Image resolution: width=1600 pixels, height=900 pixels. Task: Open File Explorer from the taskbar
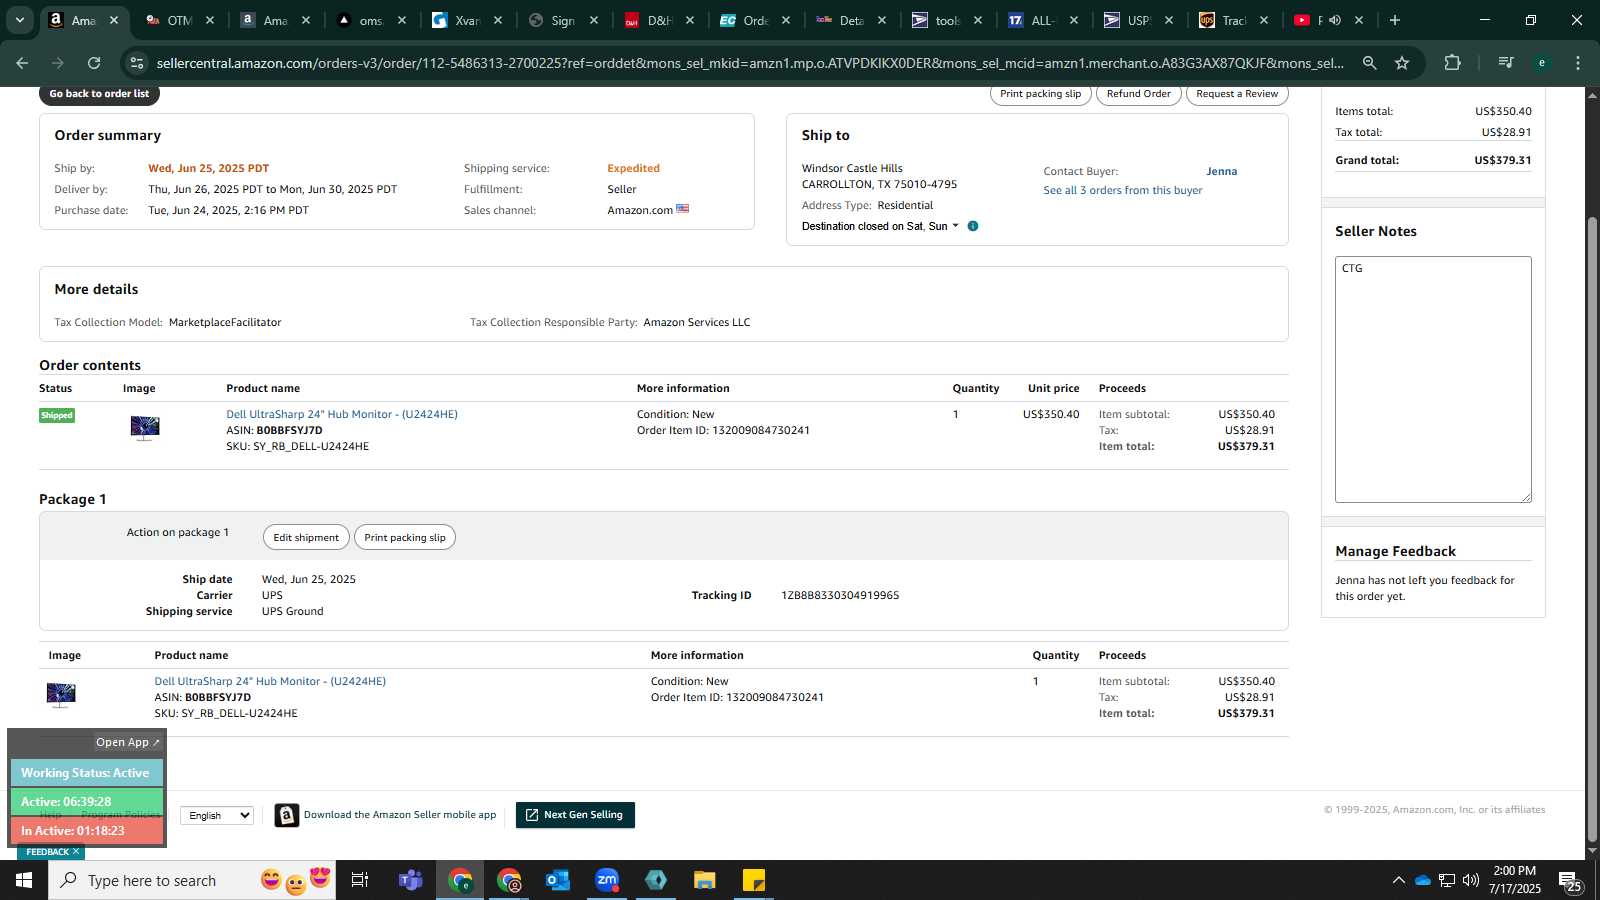tap(705, 880)
